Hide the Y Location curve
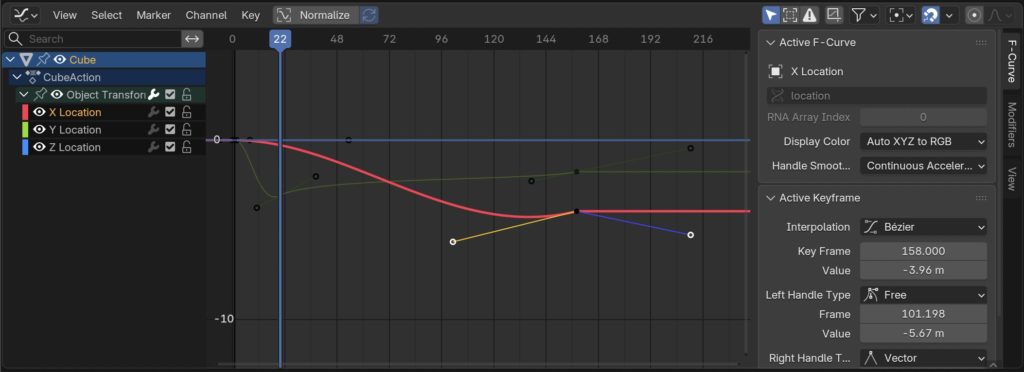 (x=39, y=130)
